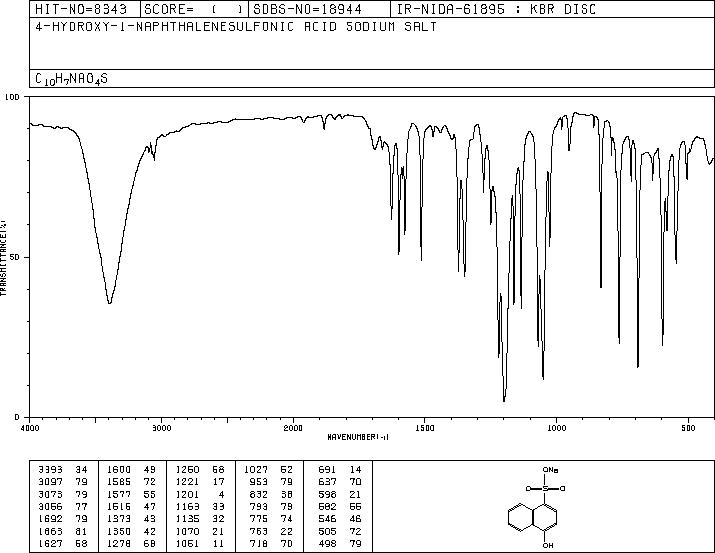
Task: Click the ONa group in structure diagram
Action: click(550, 470)
